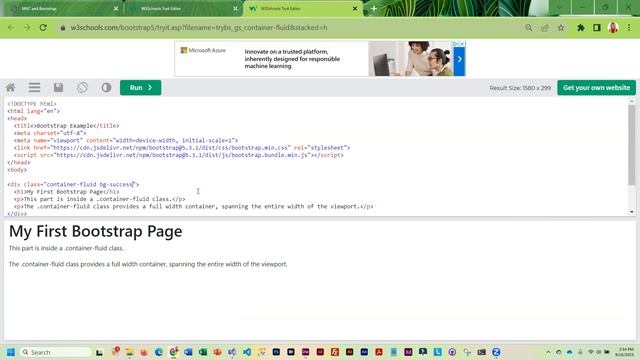The height and width of the screenshot is (360, 640).
Task: Save the code with the floppy disk icon
Action: [x=58, y=87]
